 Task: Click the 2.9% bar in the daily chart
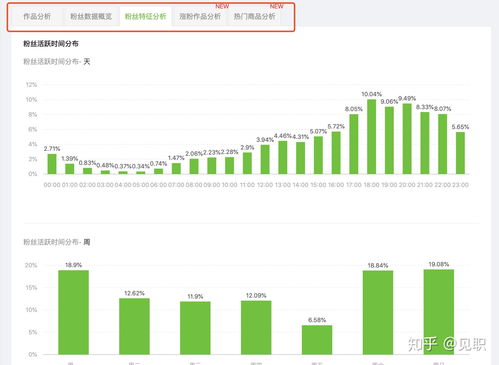click(247, 163)
